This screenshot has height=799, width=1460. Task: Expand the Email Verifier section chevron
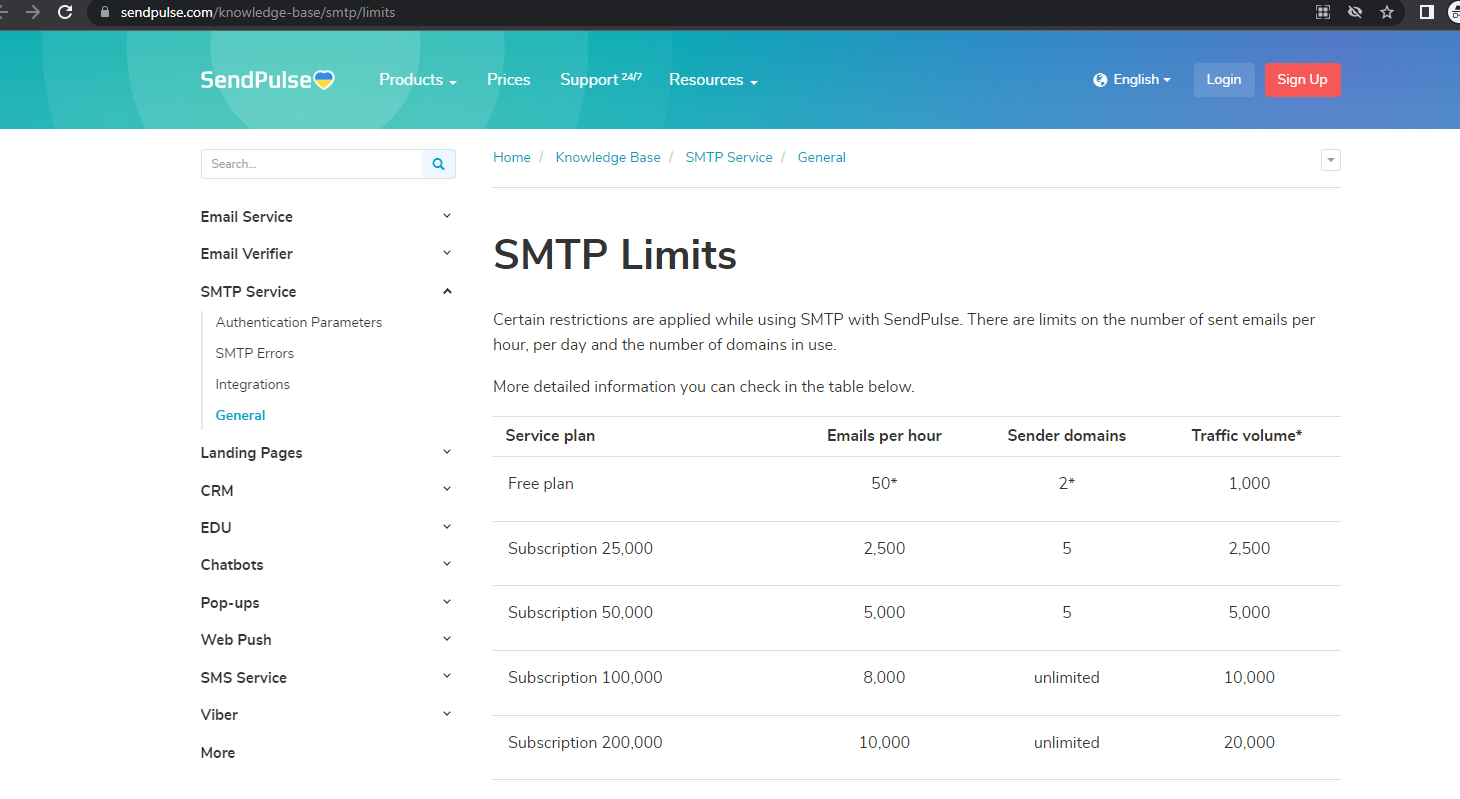tap(447, 253)
